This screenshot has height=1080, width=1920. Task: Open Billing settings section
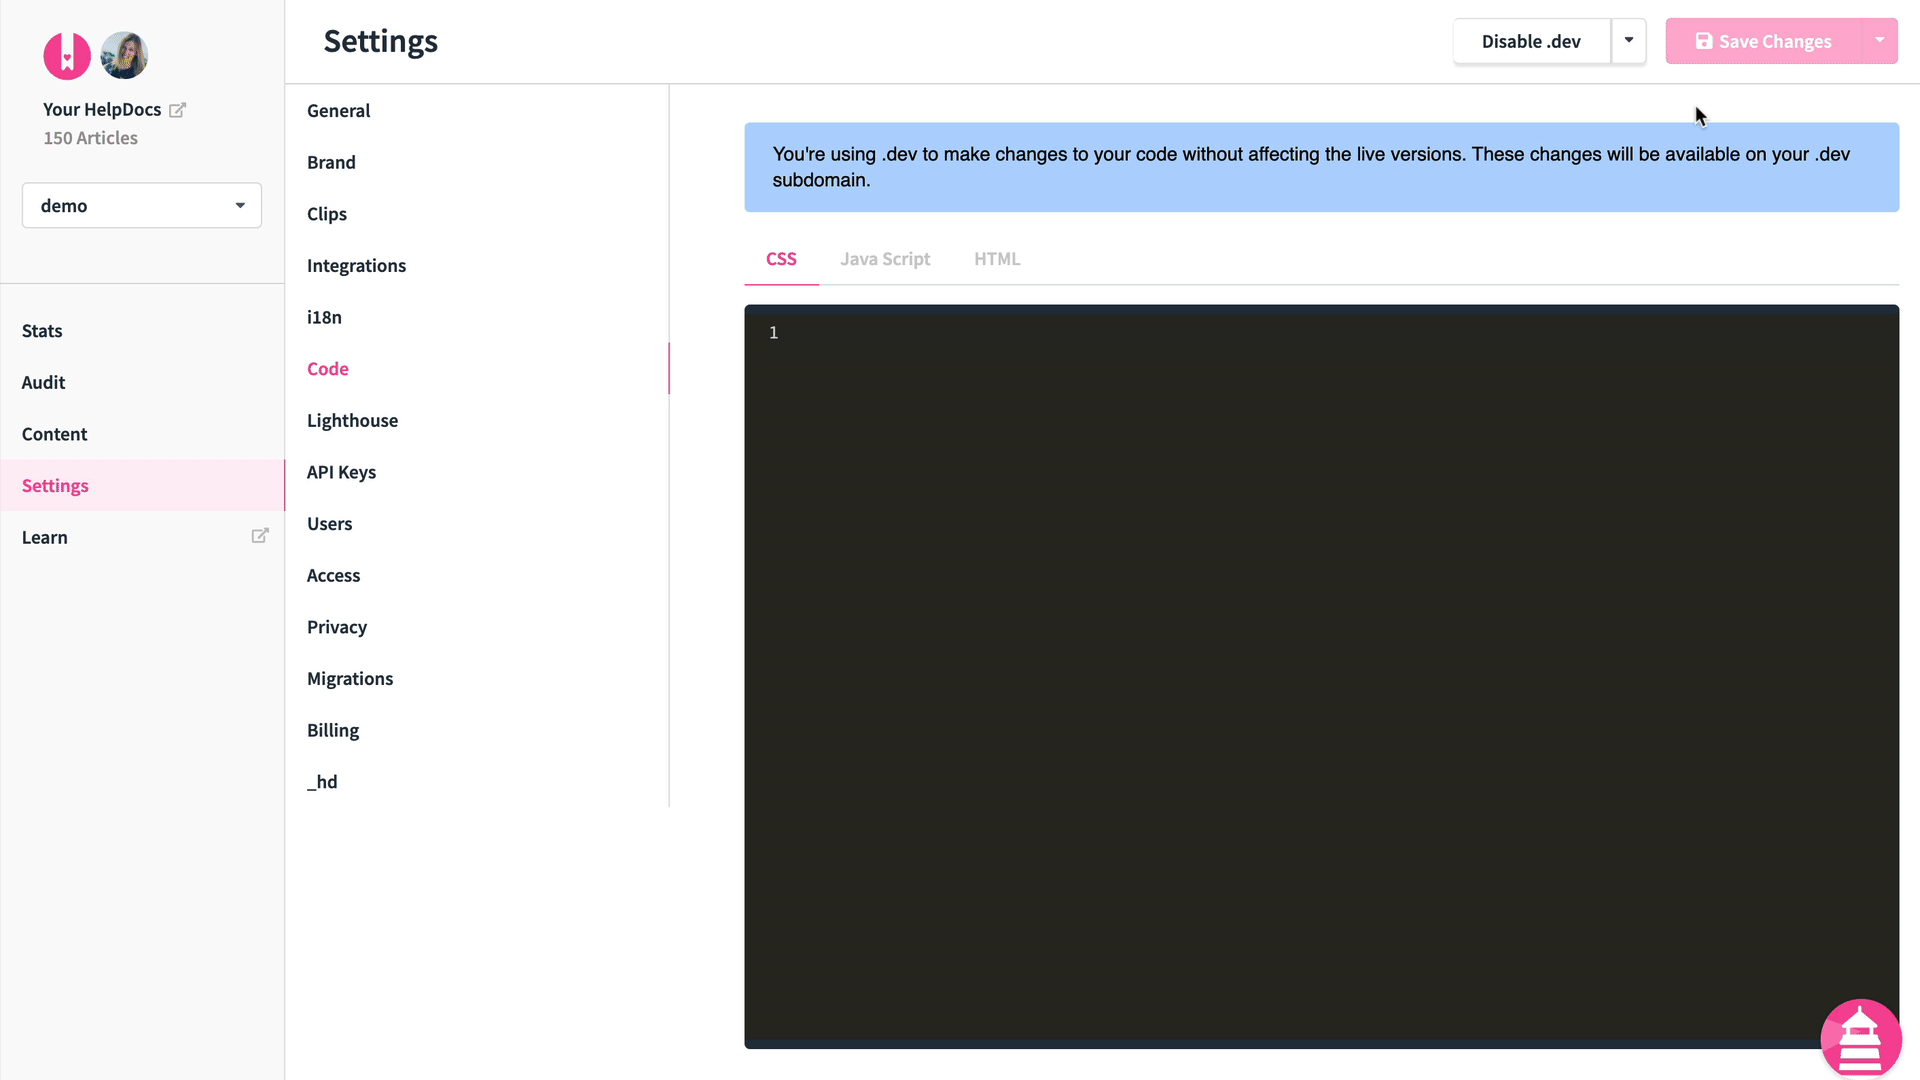pos(333,730)
